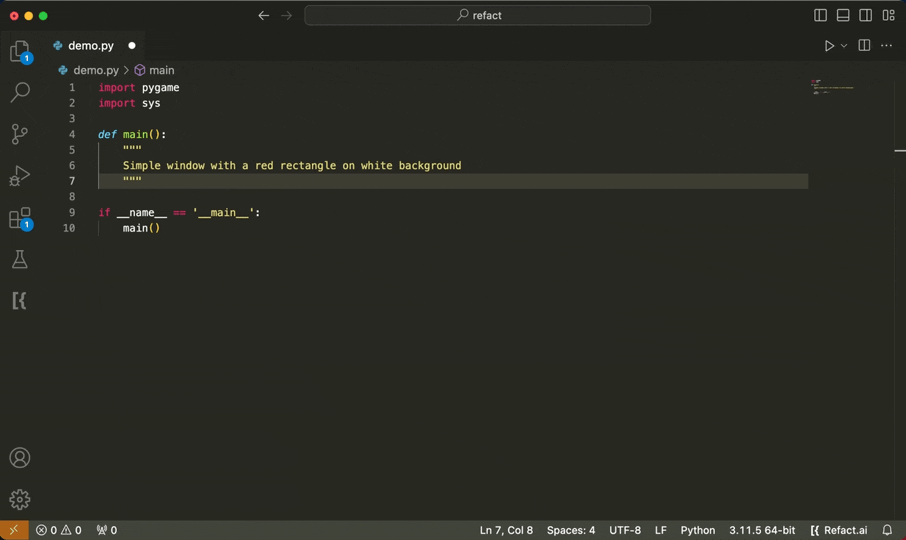Click the main() call on line 10

pos(141,228)
